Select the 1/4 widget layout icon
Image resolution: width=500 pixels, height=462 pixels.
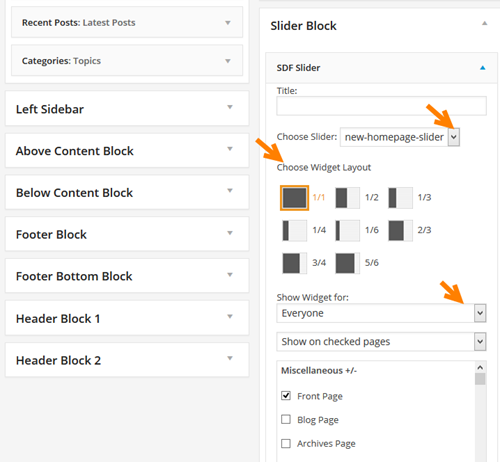pos(294,230)
